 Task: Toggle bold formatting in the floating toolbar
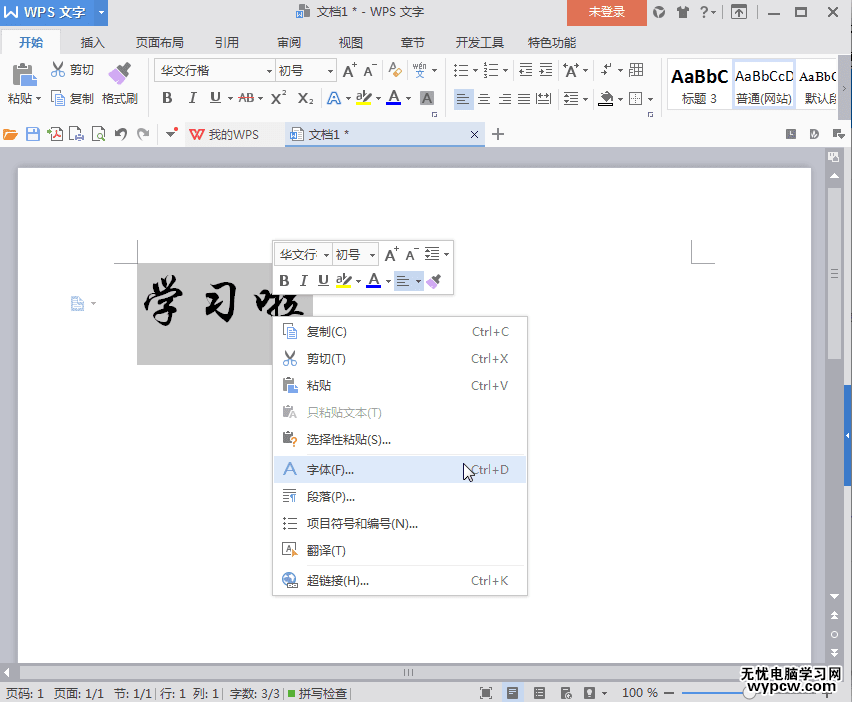(285, 280)
